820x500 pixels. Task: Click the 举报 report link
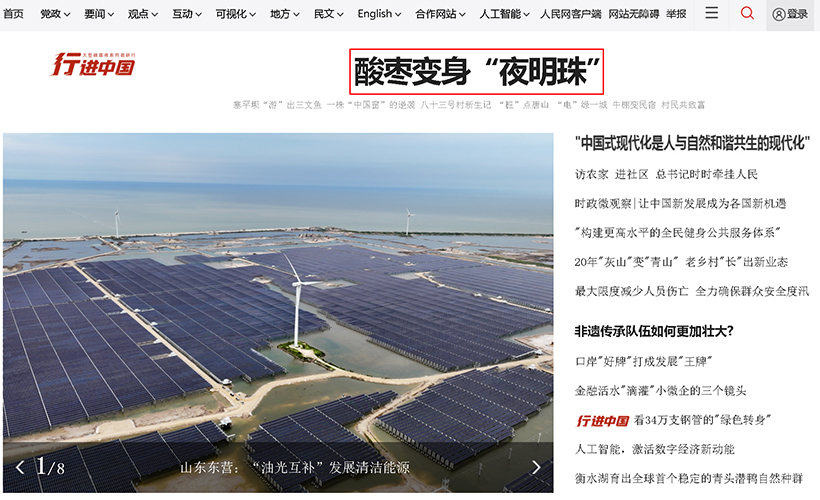(677, 14)
